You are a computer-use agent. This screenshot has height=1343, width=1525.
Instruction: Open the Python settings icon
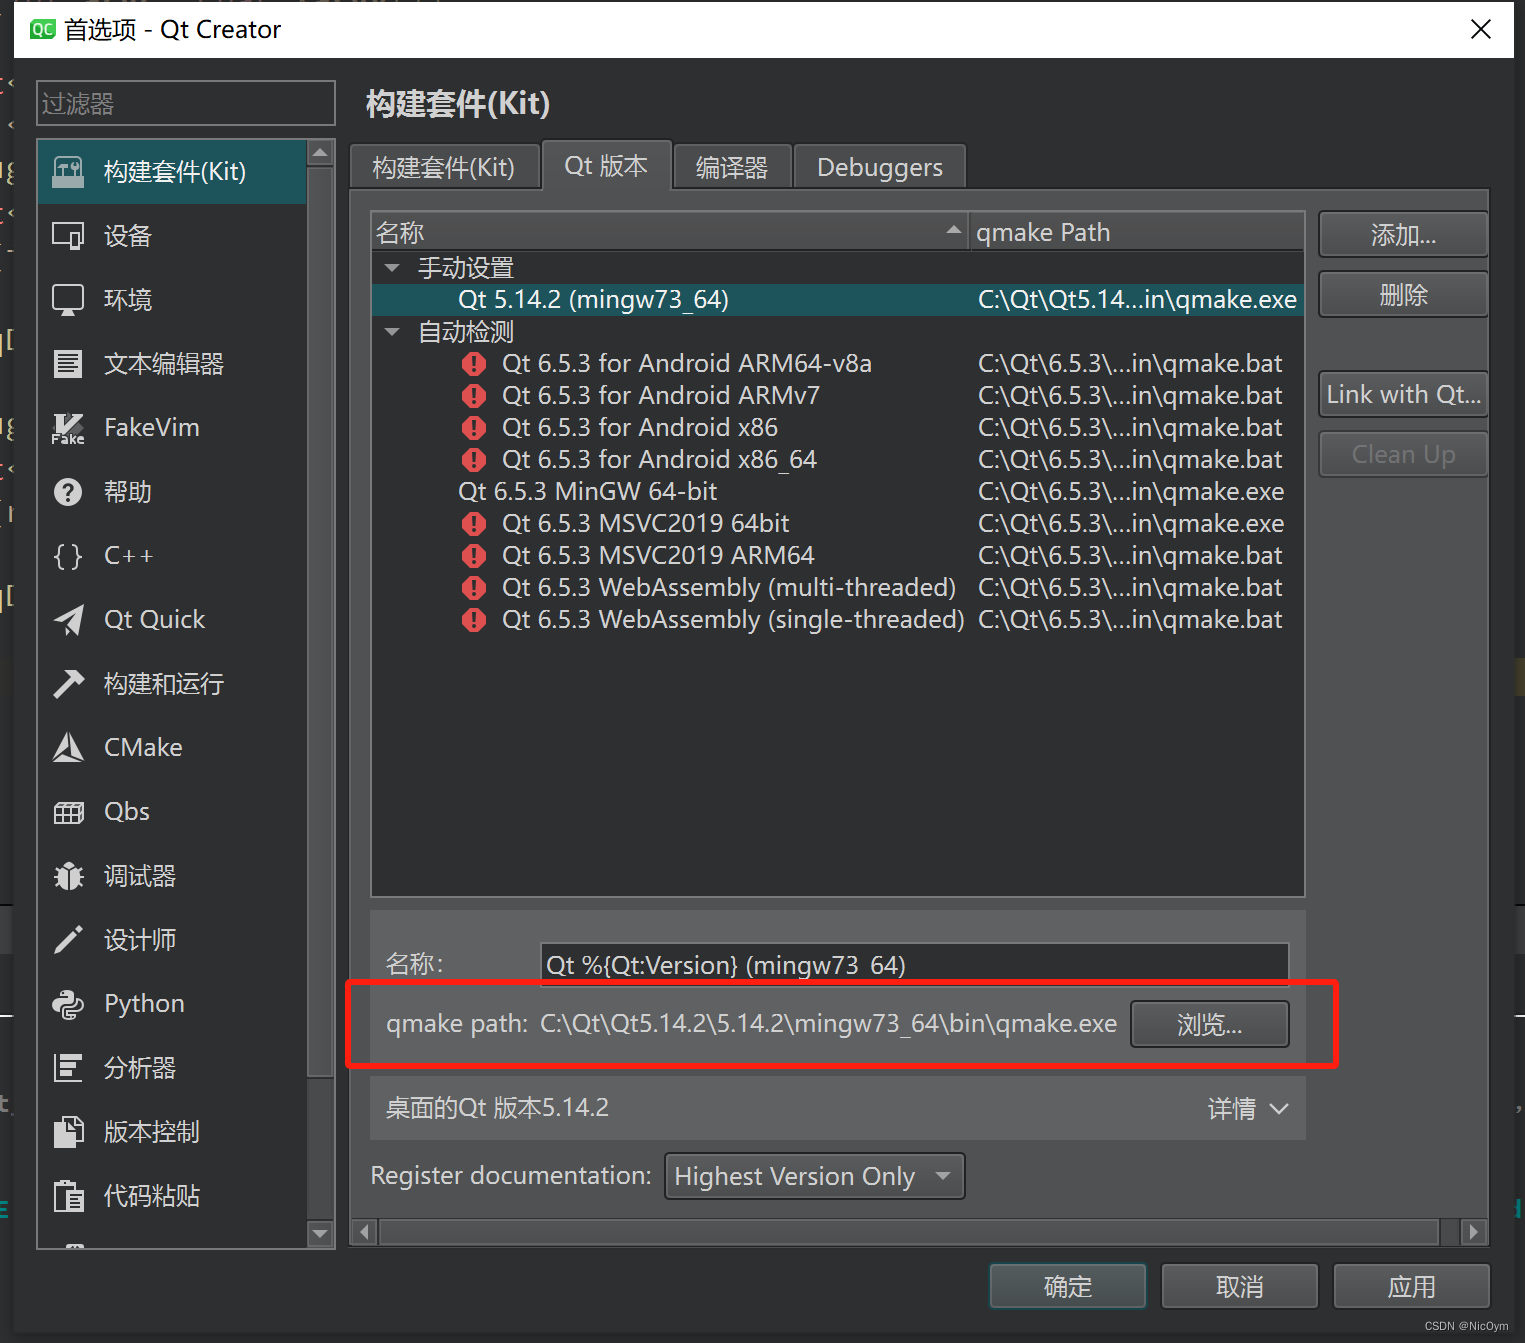pyautogui.click(x=68, y=1004)
